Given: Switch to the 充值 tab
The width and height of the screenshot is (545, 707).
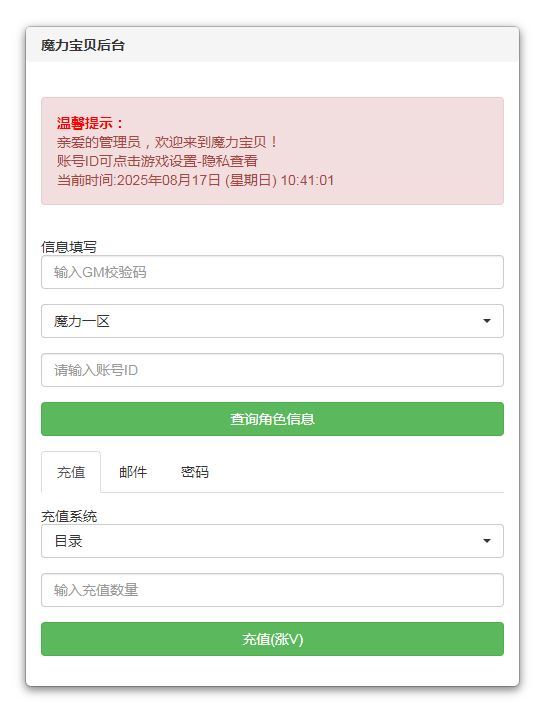Looking at the screenshot, I should click(x=71, y=472).
